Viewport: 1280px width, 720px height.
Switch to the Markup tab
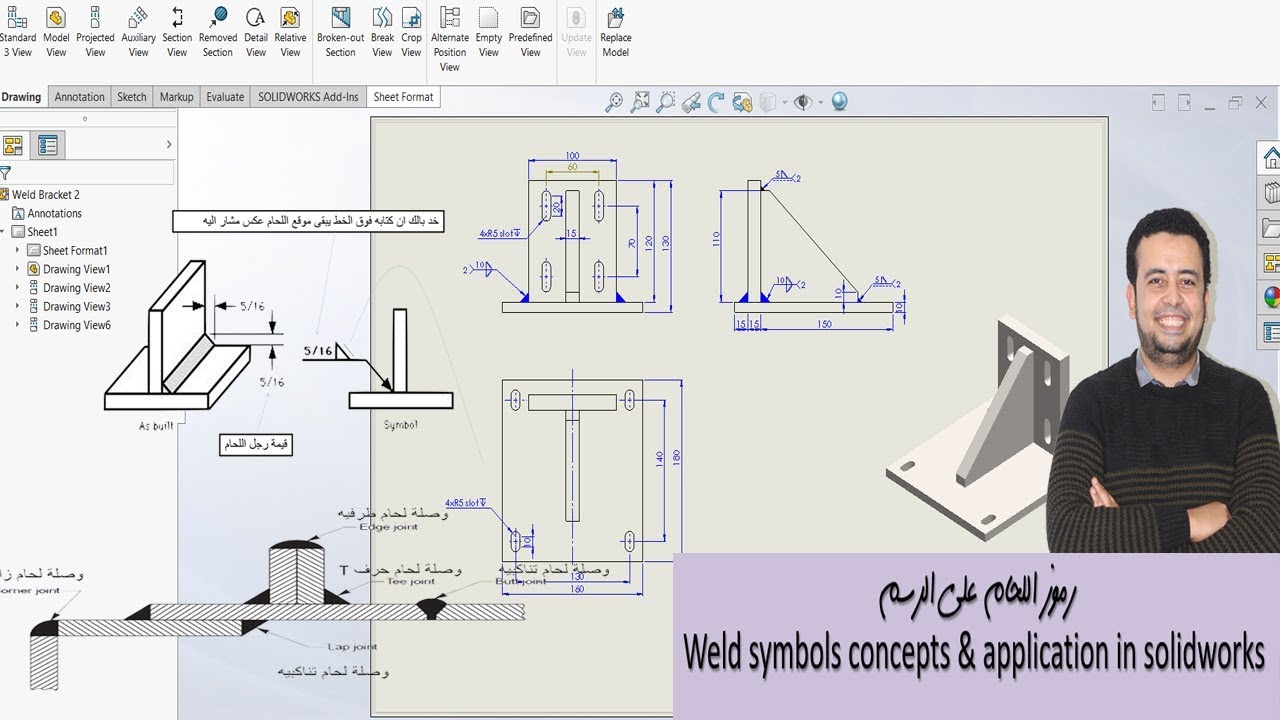coord(176,97)
